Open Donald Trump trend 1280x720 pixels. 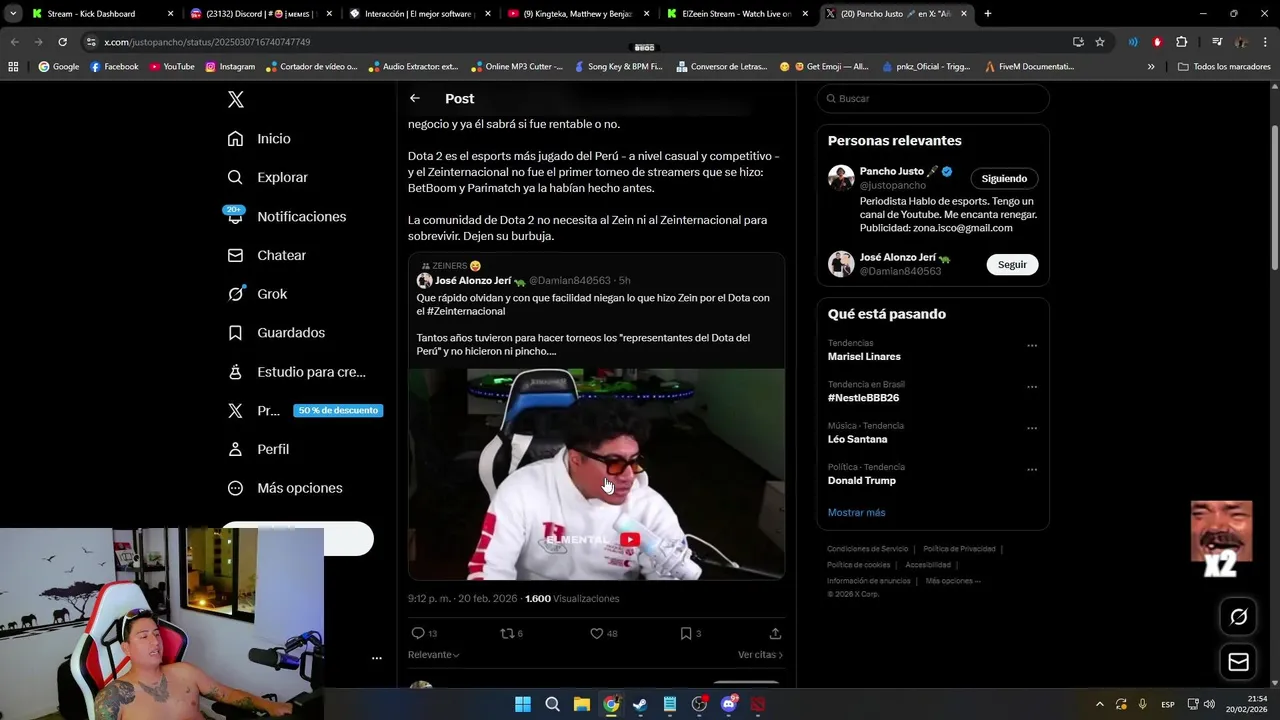tap(861, 480)
